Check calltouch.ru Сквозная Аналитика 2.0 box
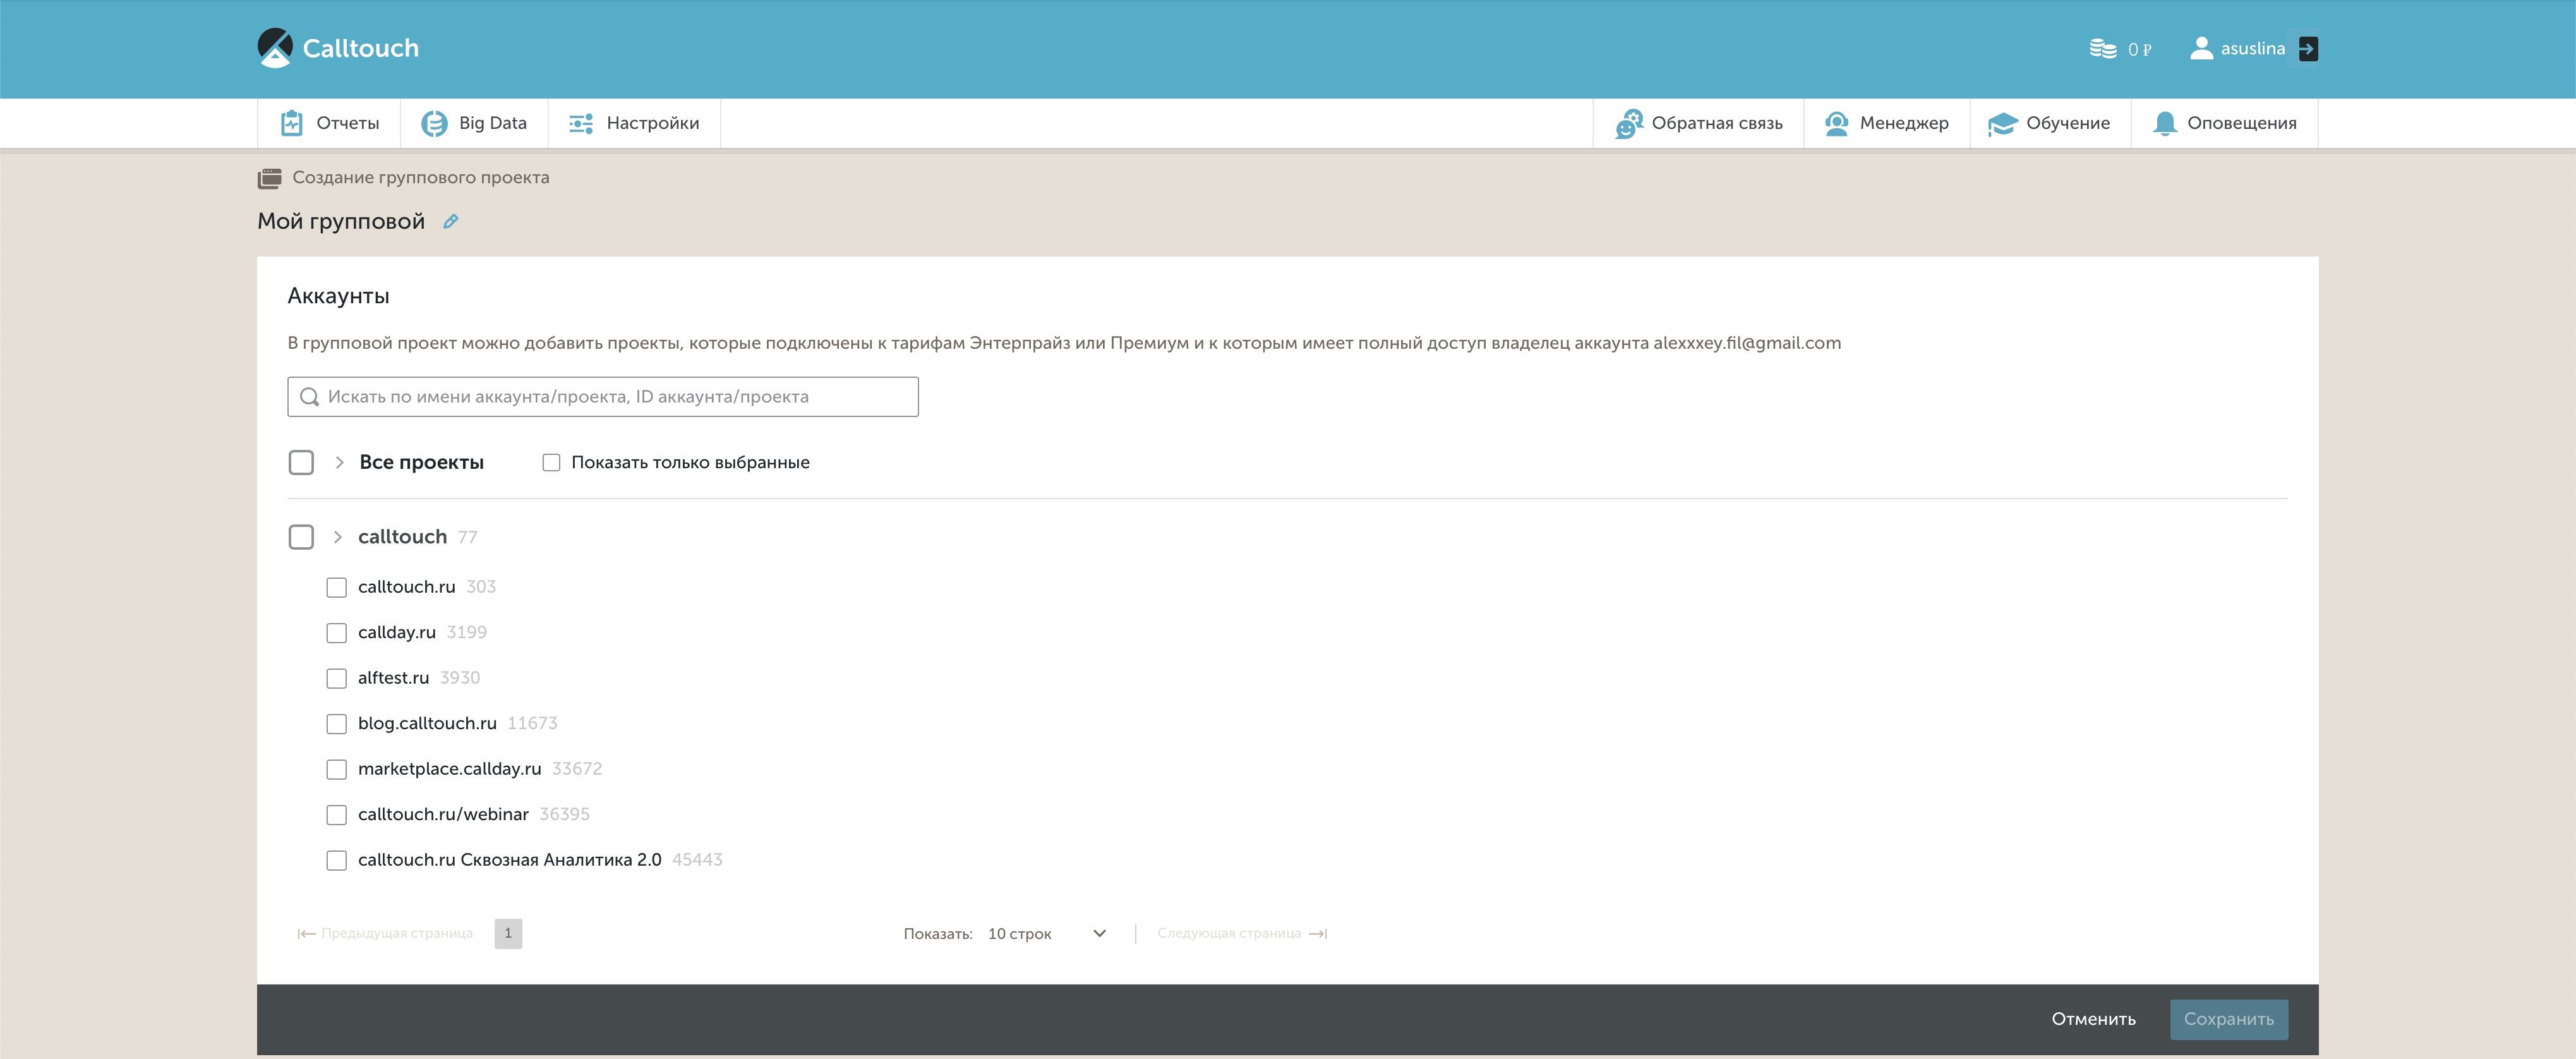Viewport: 2576px width, 1059px height. coord(337,860)
